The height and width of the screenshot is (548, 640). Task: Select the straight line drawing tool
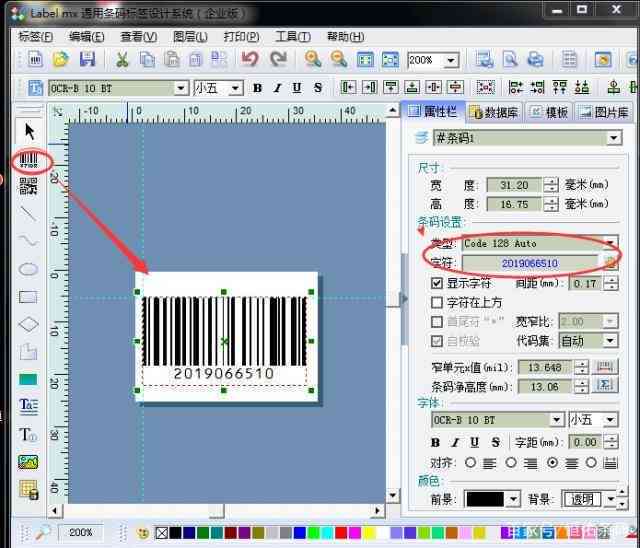pyautogui.click(x=28, y=213)
